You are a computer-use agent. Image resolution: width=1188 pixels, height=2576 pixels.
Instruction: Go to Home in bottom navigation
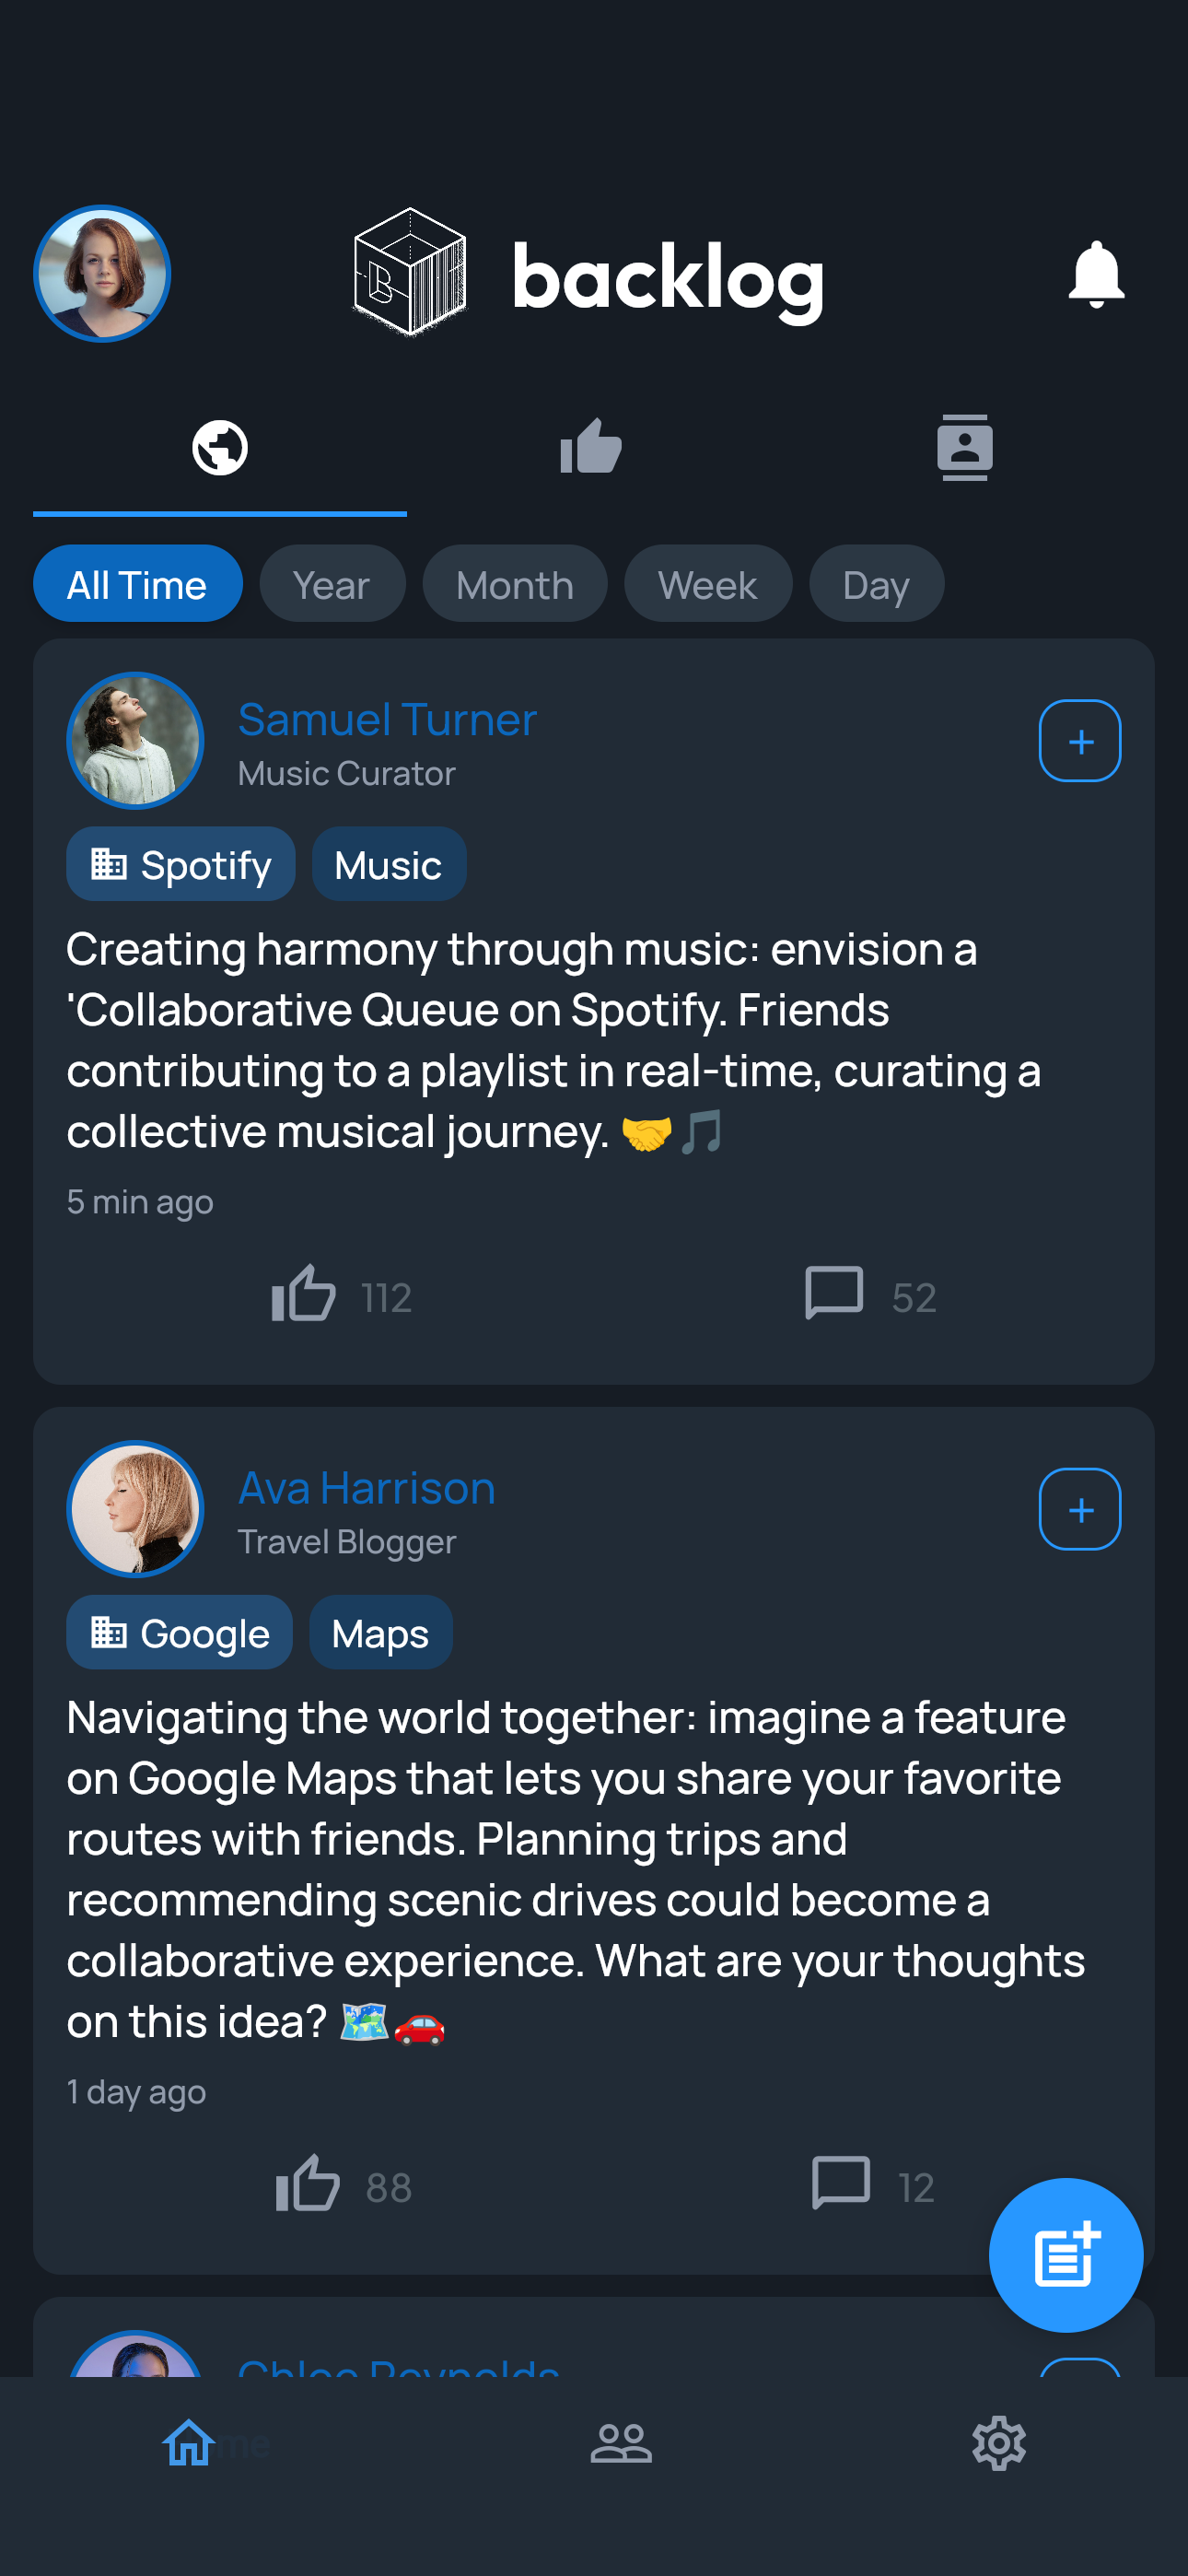(190, 2443)
